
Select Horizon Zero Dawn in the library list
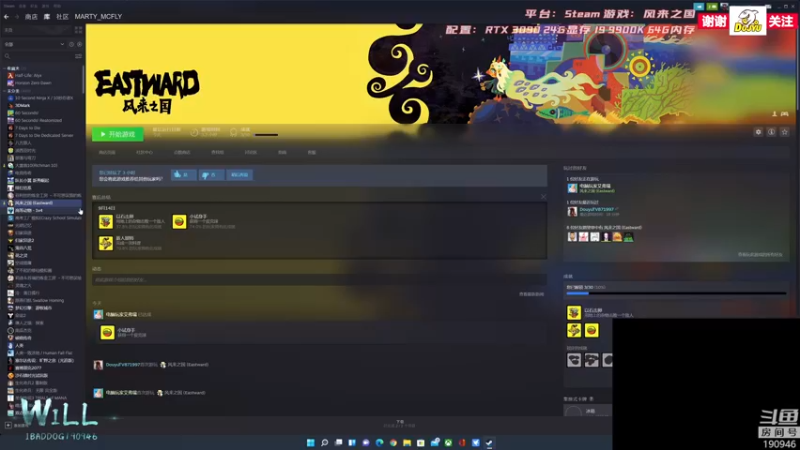tap(29, 83)
